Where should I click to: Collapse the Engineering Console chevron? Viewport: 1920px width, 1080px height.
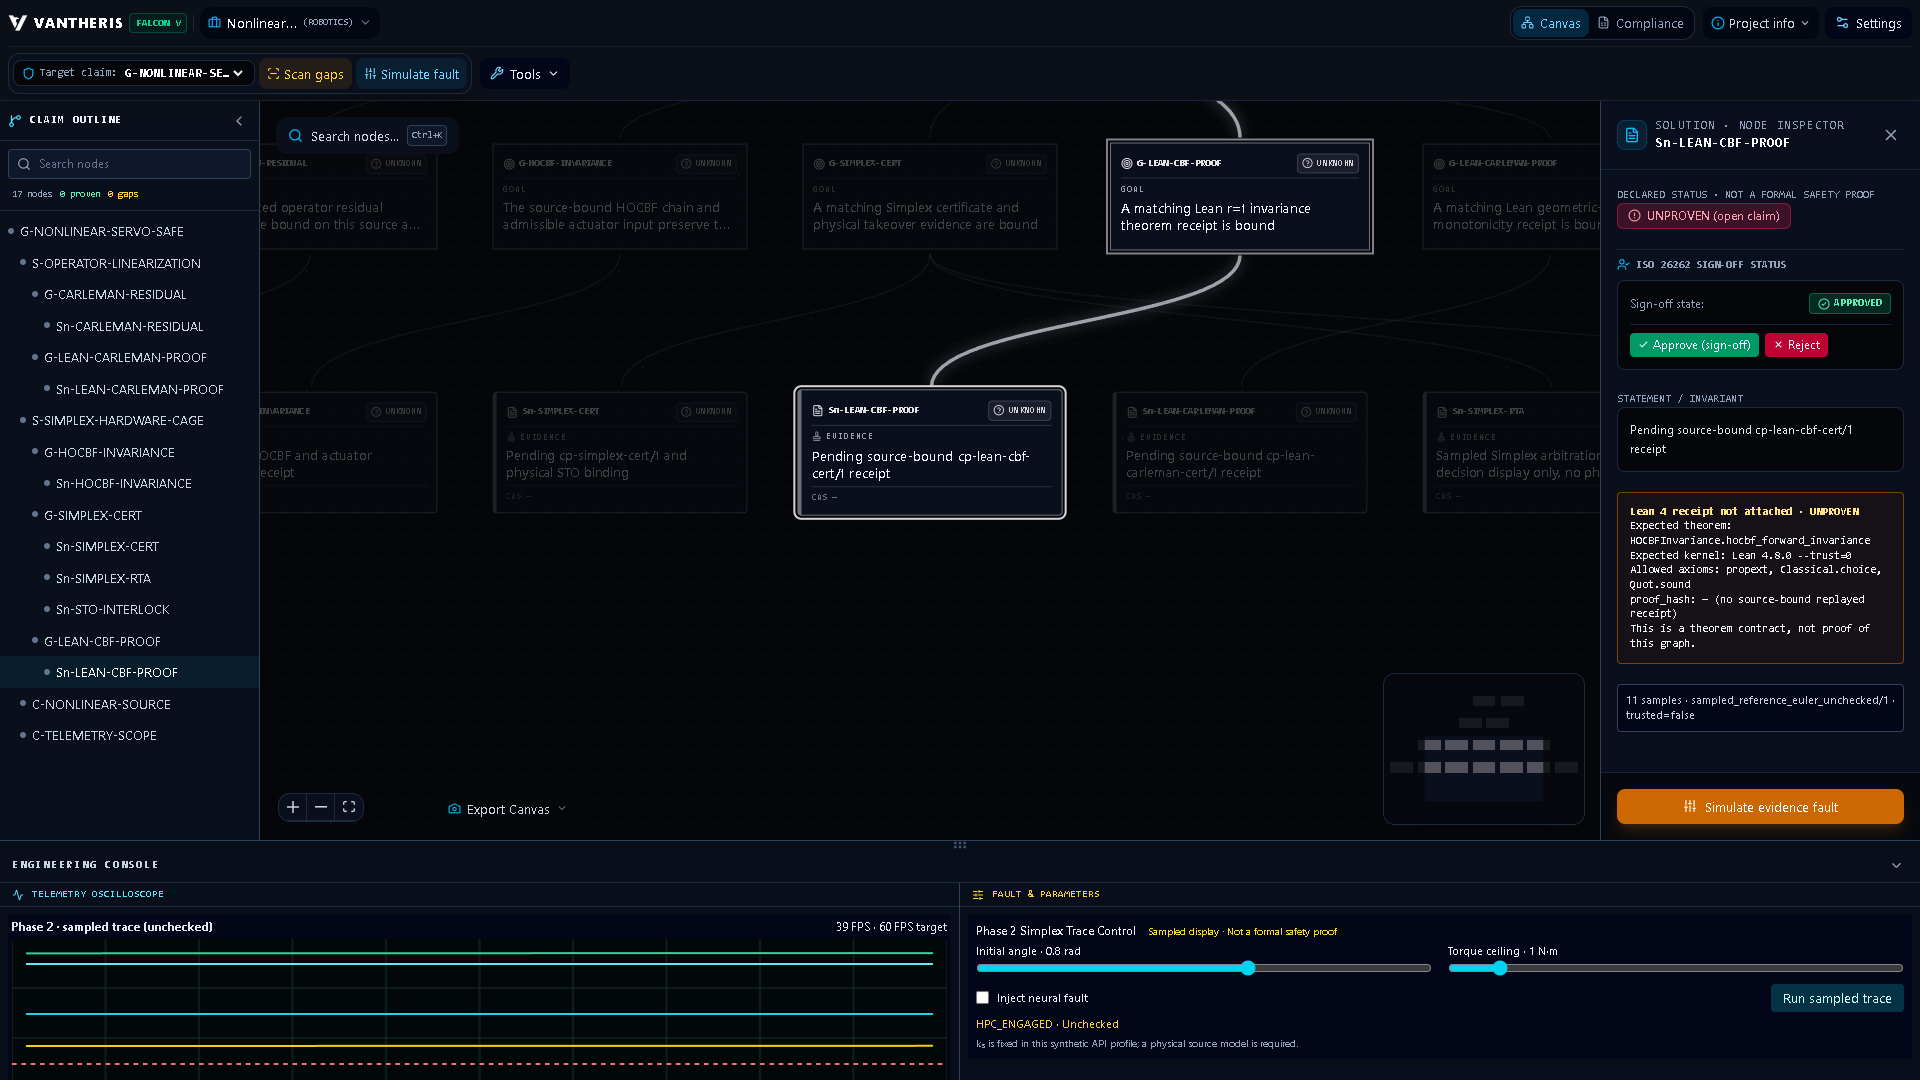pyautogui.click(x=1896, y=865)
